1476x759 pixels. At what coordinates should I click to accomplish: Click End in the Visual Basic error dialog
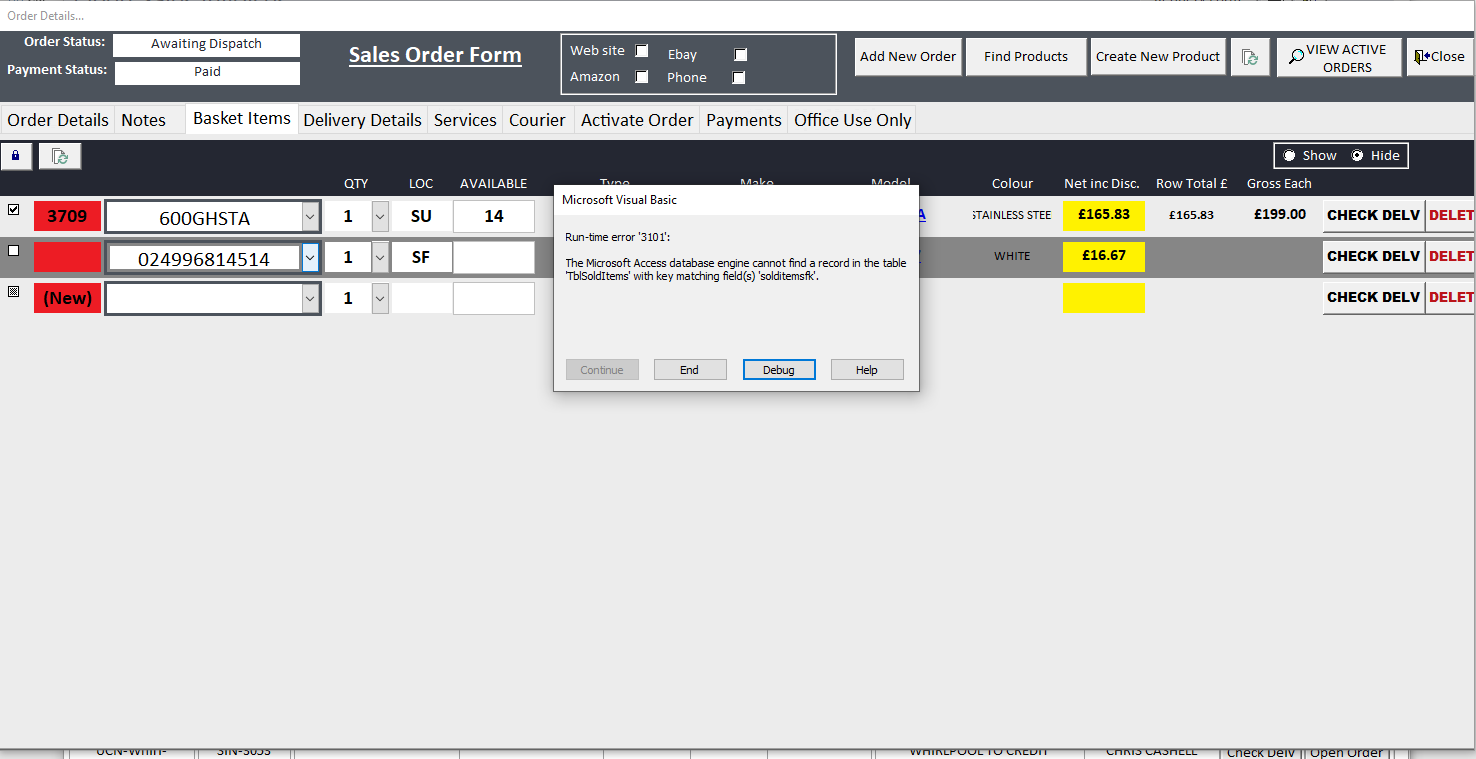(690, 370)
